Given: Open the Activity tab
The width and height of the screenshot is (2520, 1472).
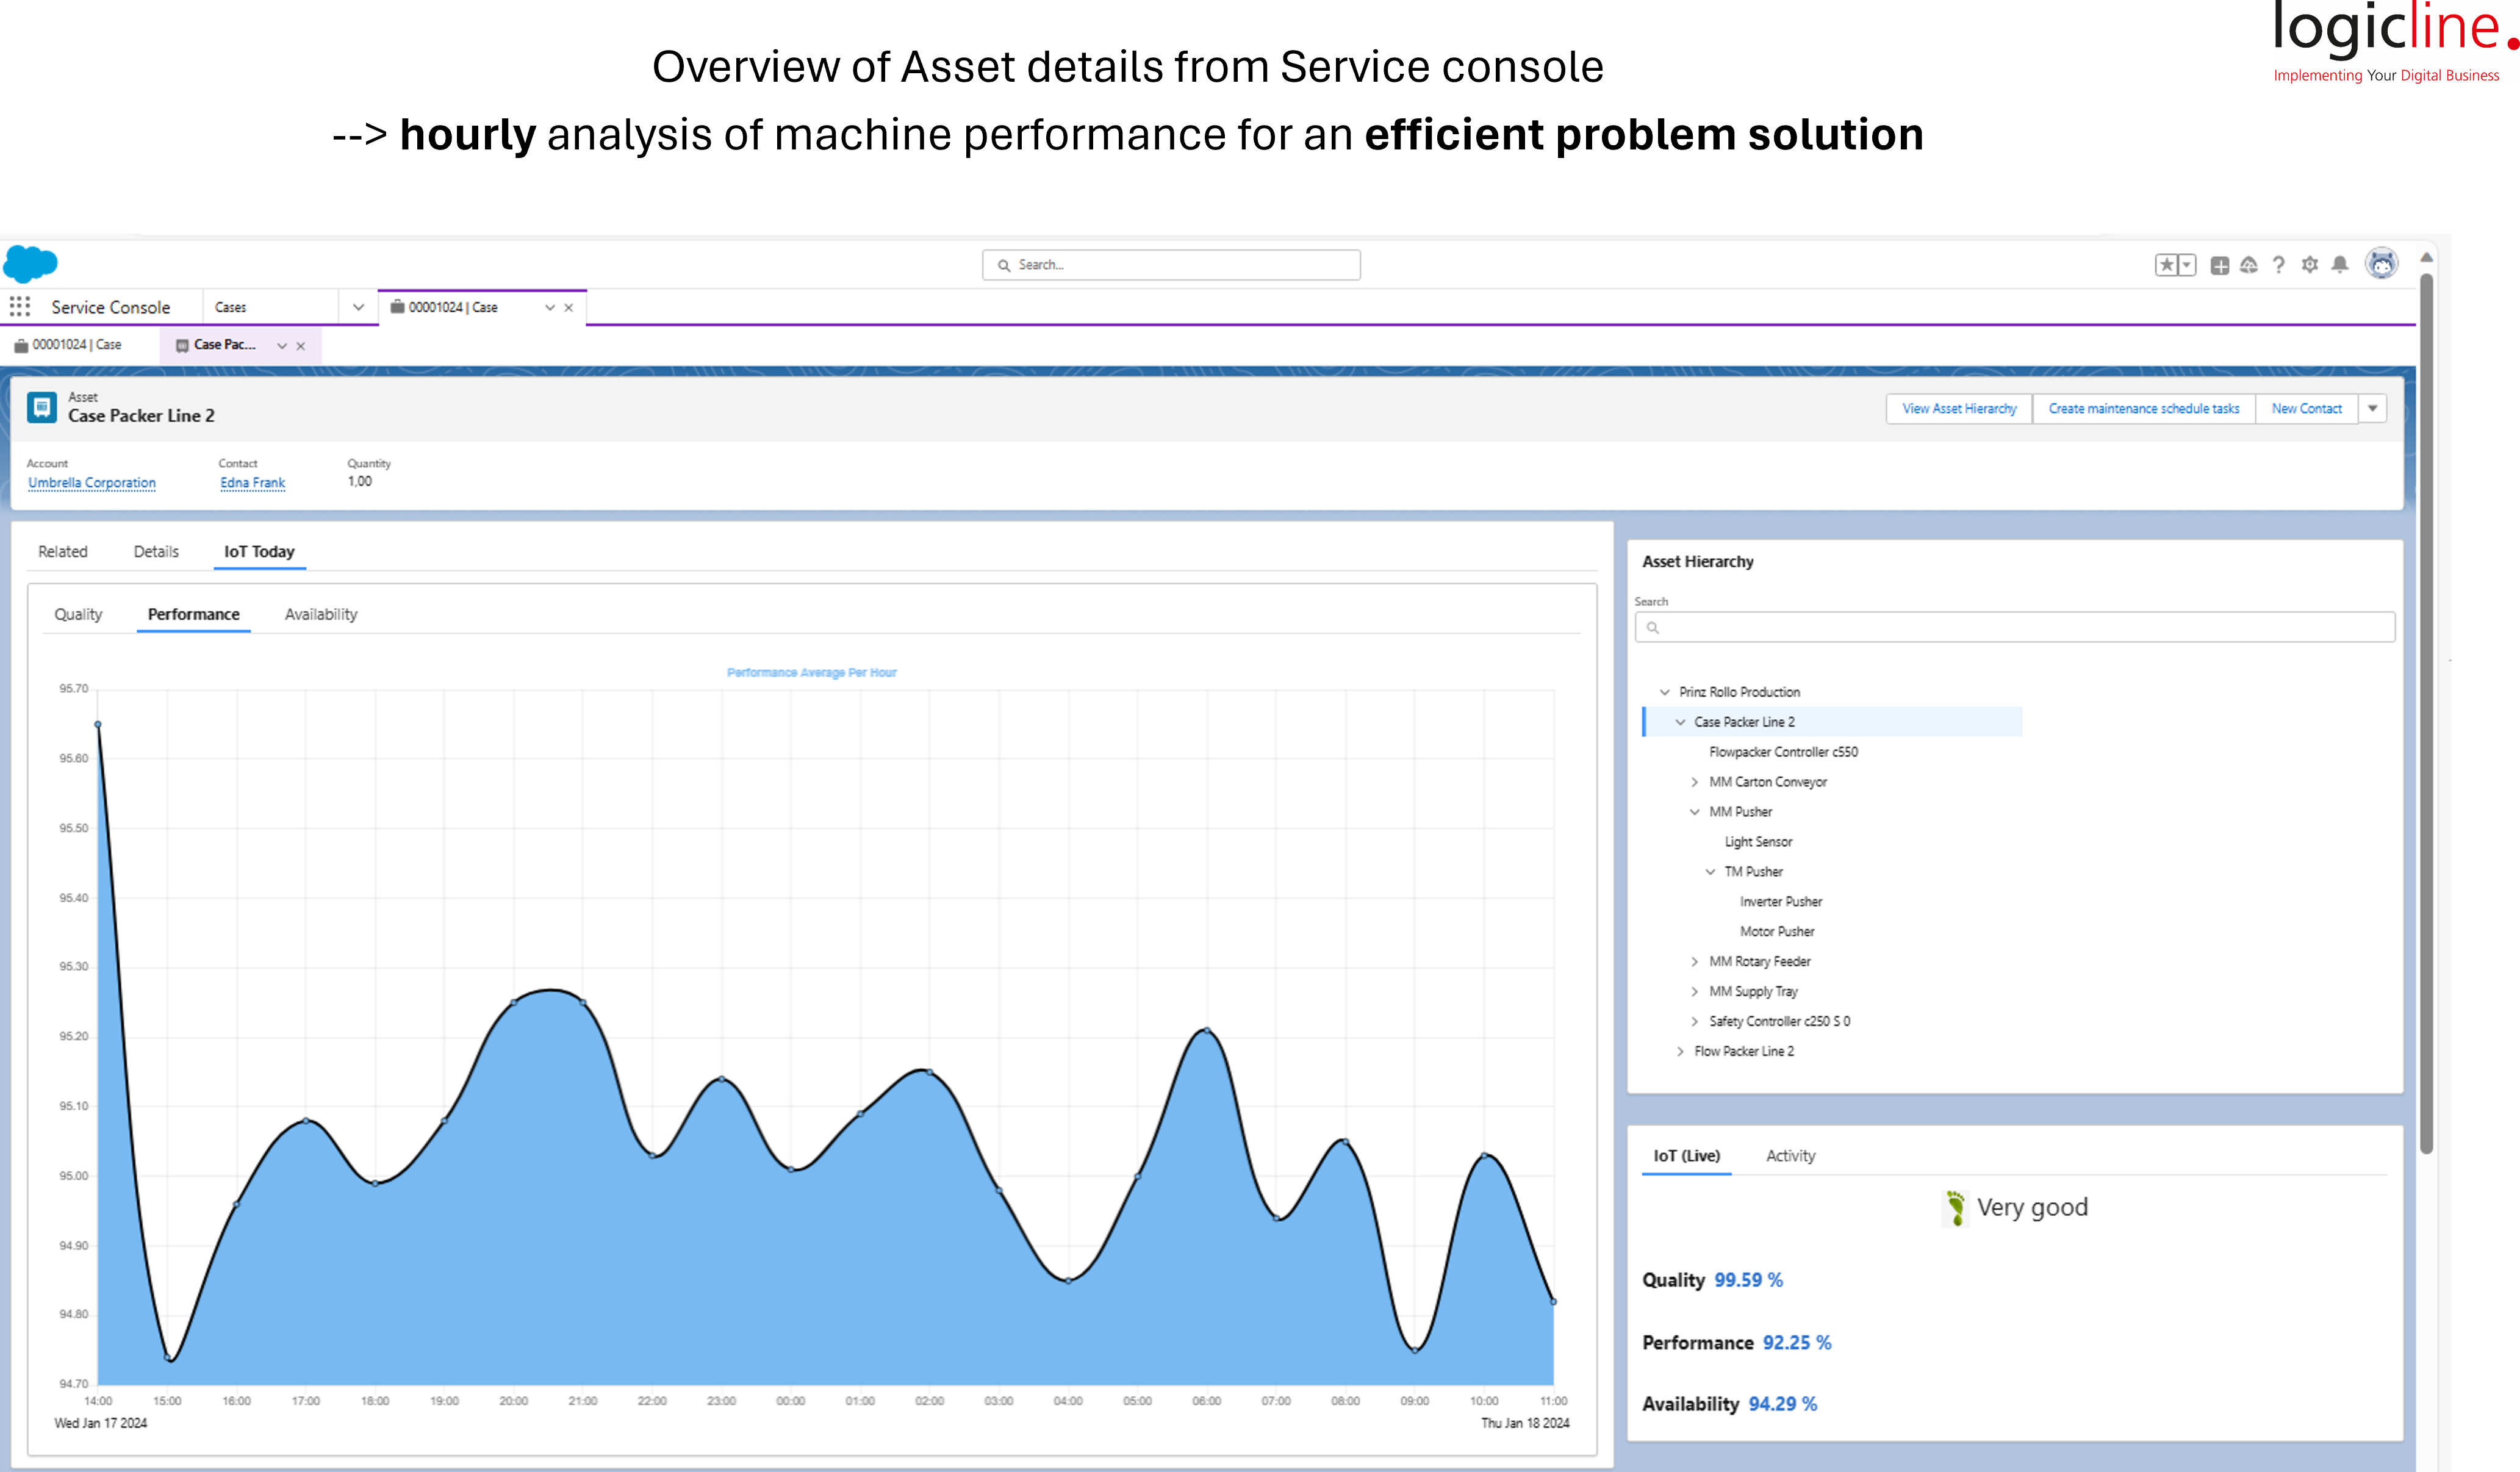Looking at the screenshot, I should (1790, 1156).
